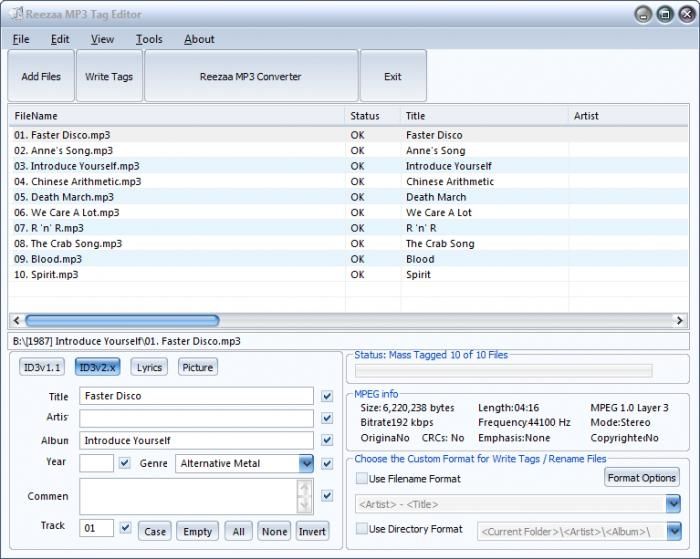
Task: Click into the Album text field
Action: coord(196,440)
